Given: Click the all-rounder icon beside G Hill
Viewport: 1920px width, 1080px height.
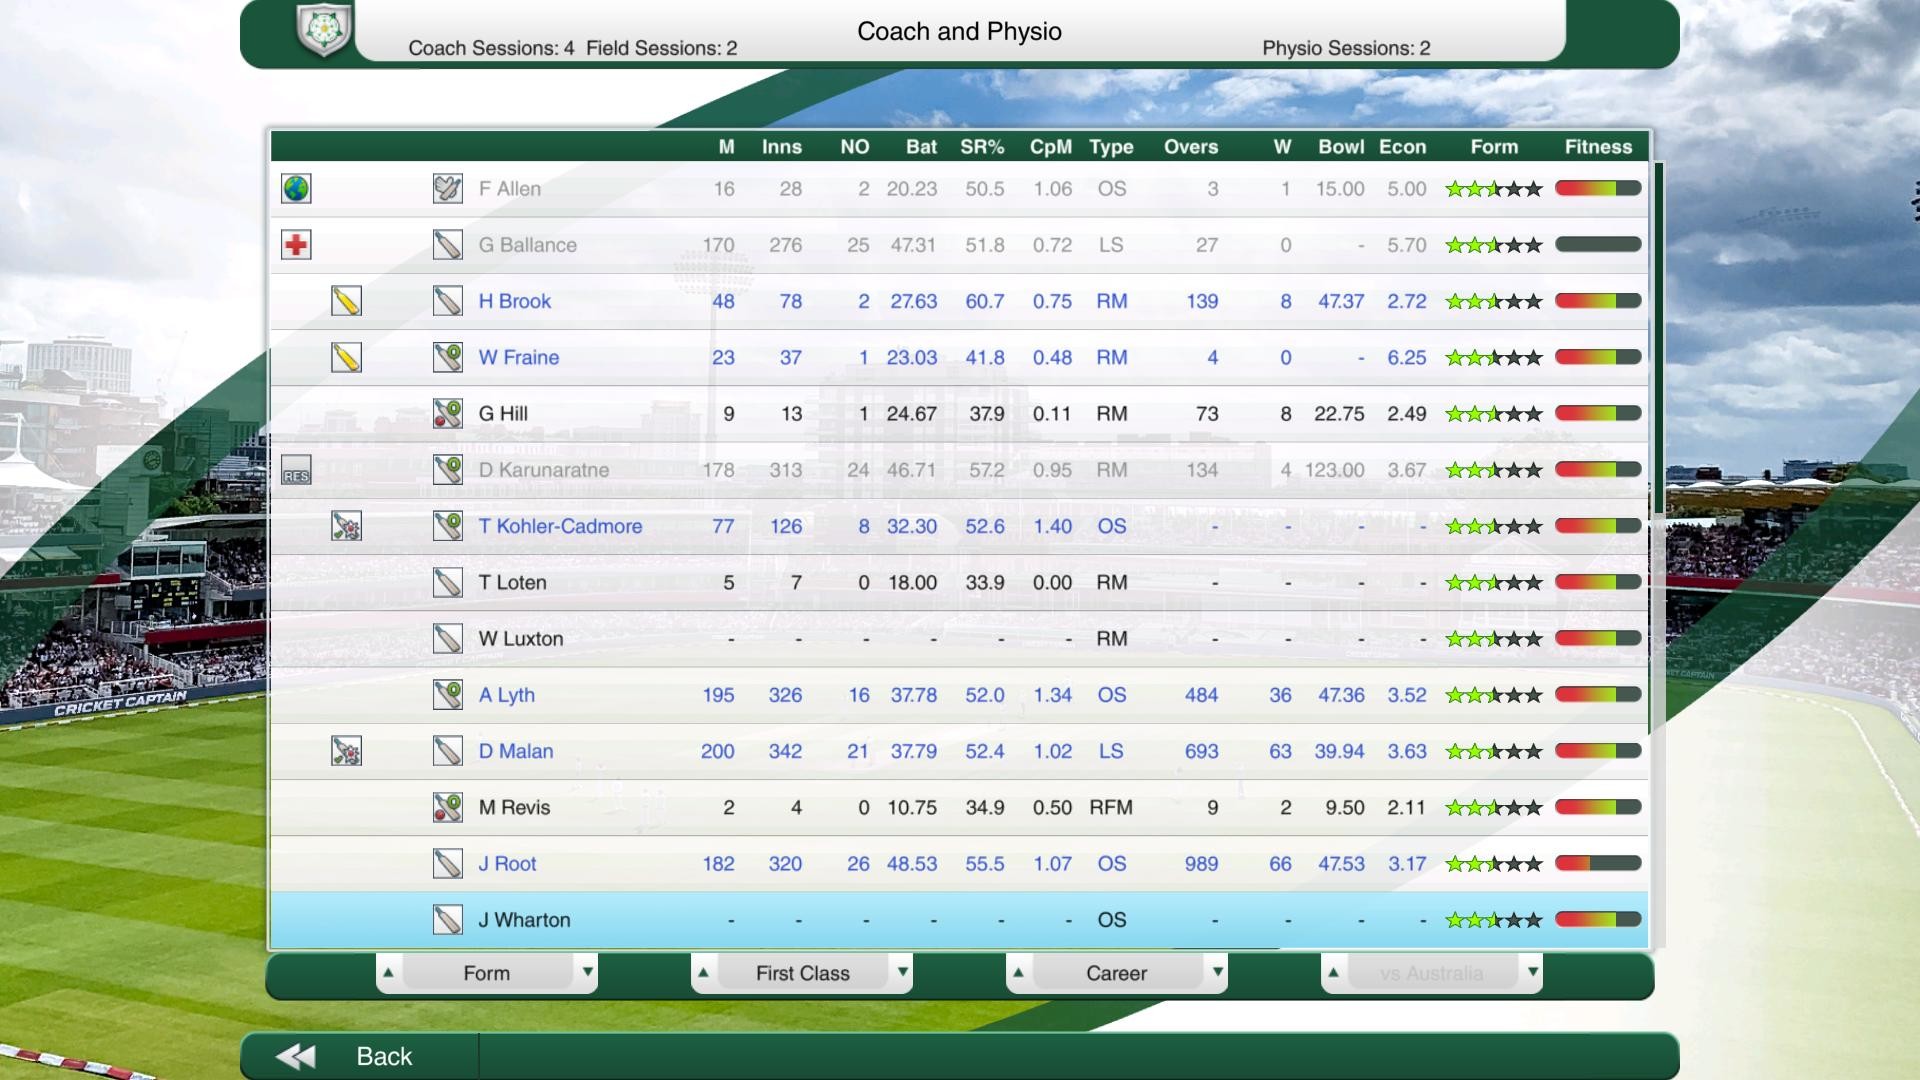Looking at the screenshot, I should tap(447, 414).
